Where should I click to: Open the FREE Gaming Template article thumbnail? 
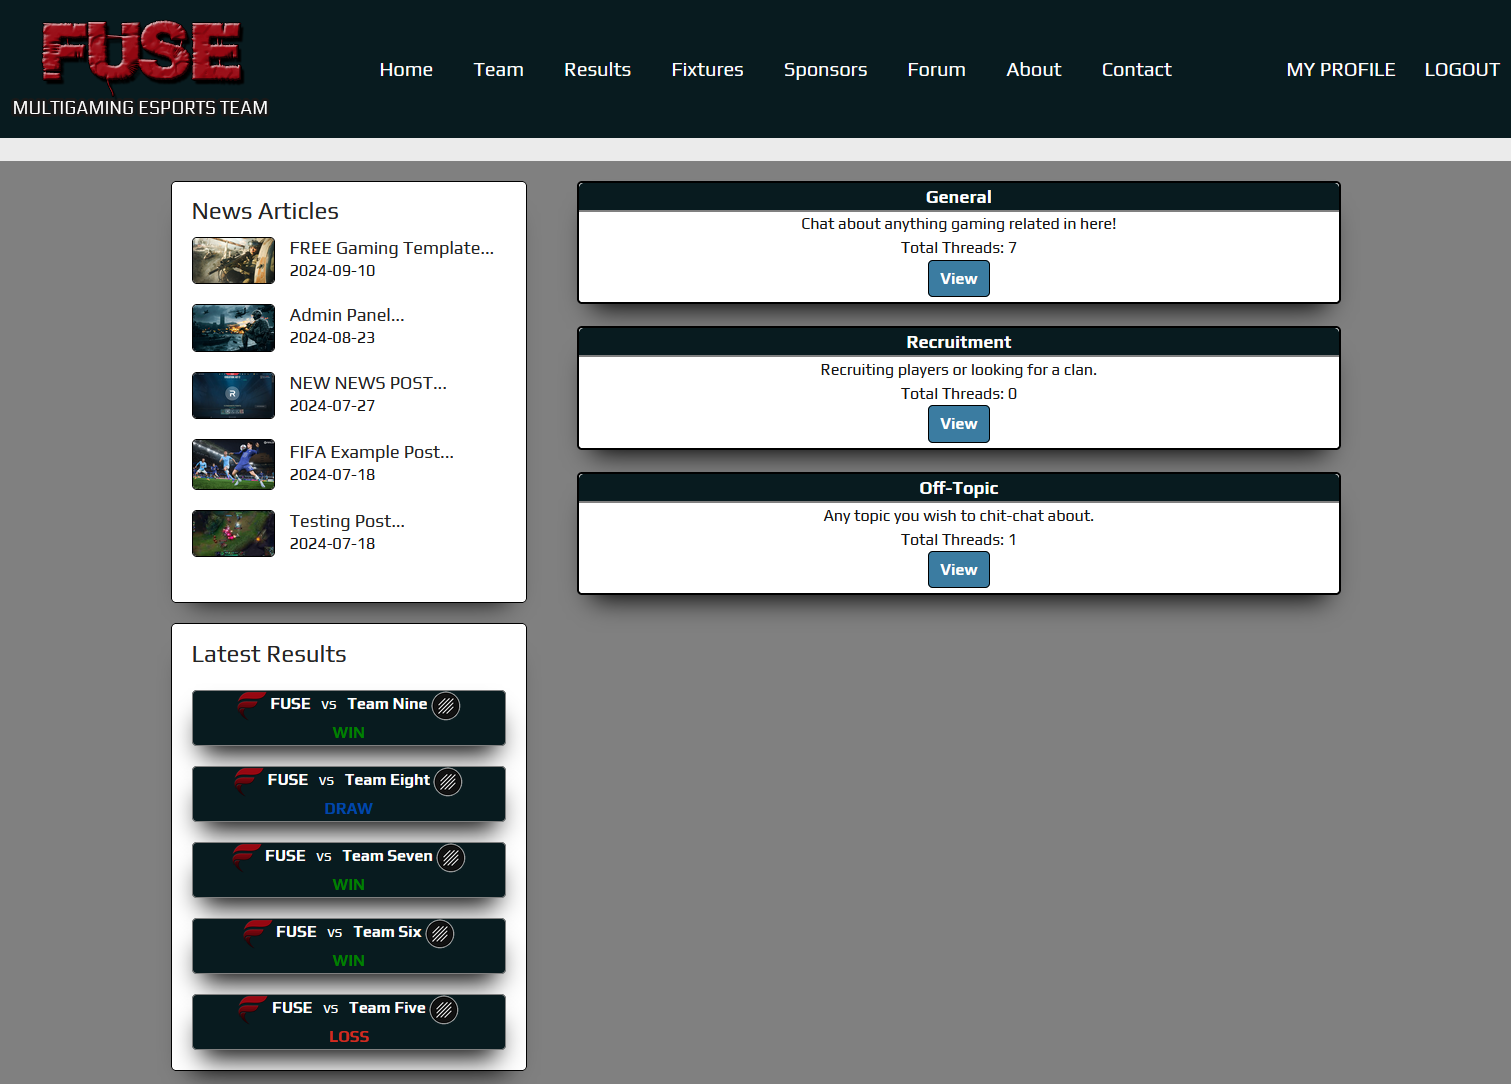click(x=233, y=260)
